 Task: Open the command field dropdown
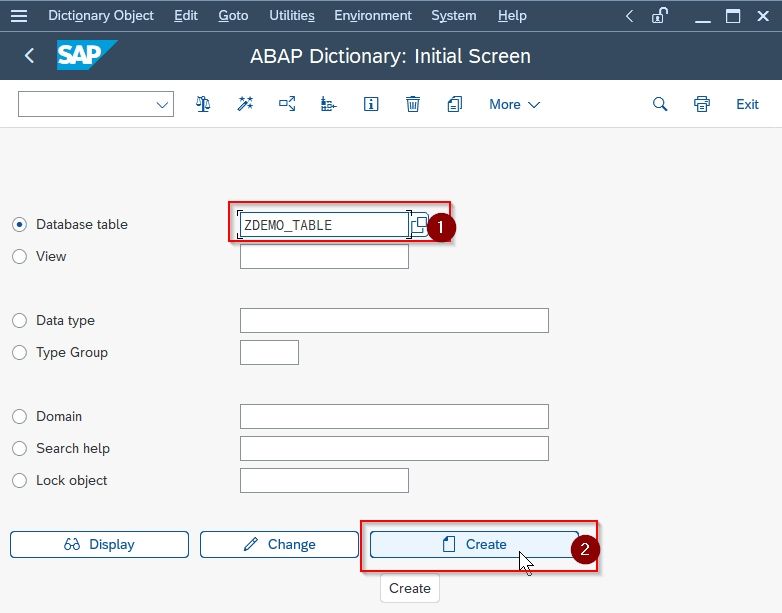[x=162, y=105]
